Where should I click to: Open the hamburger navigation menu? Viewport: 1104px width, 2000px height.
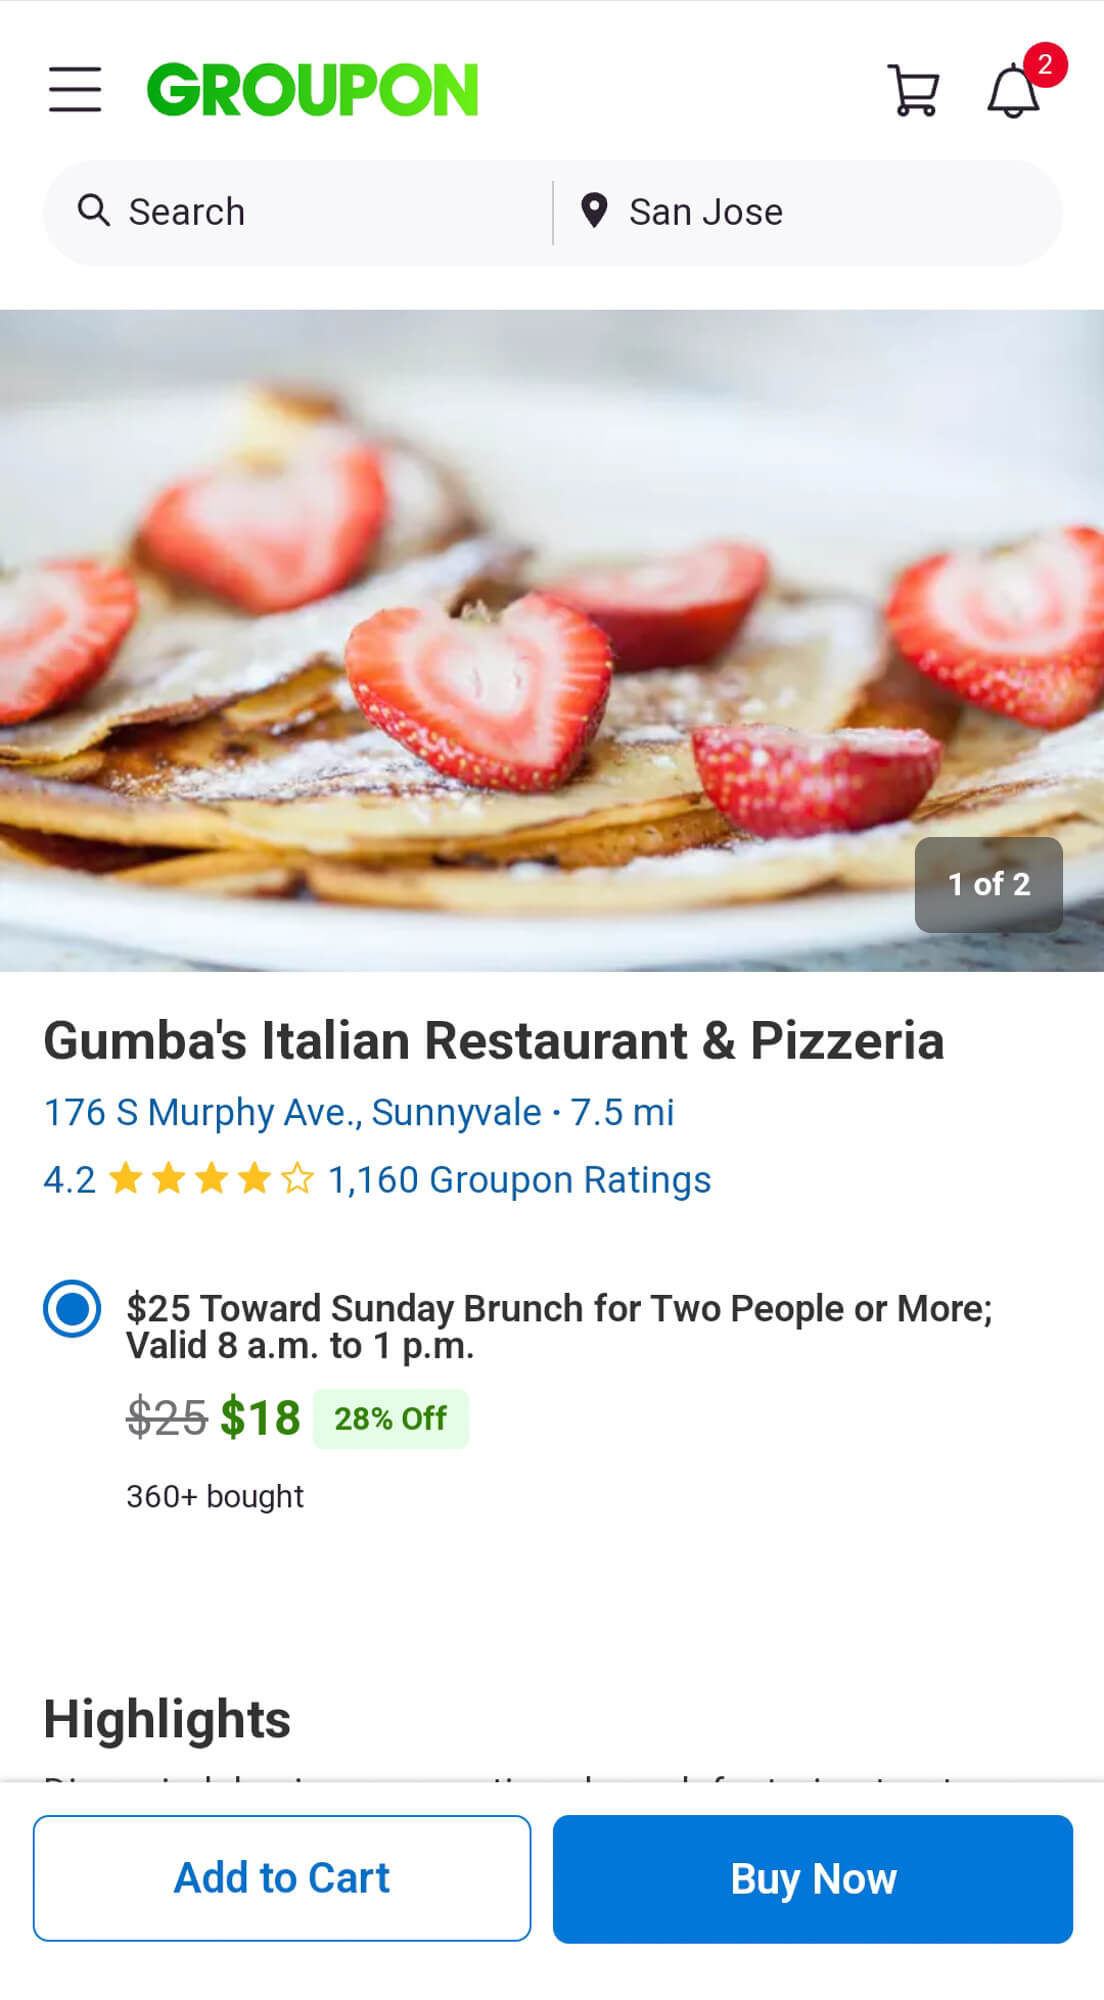(x=75, y=90)
